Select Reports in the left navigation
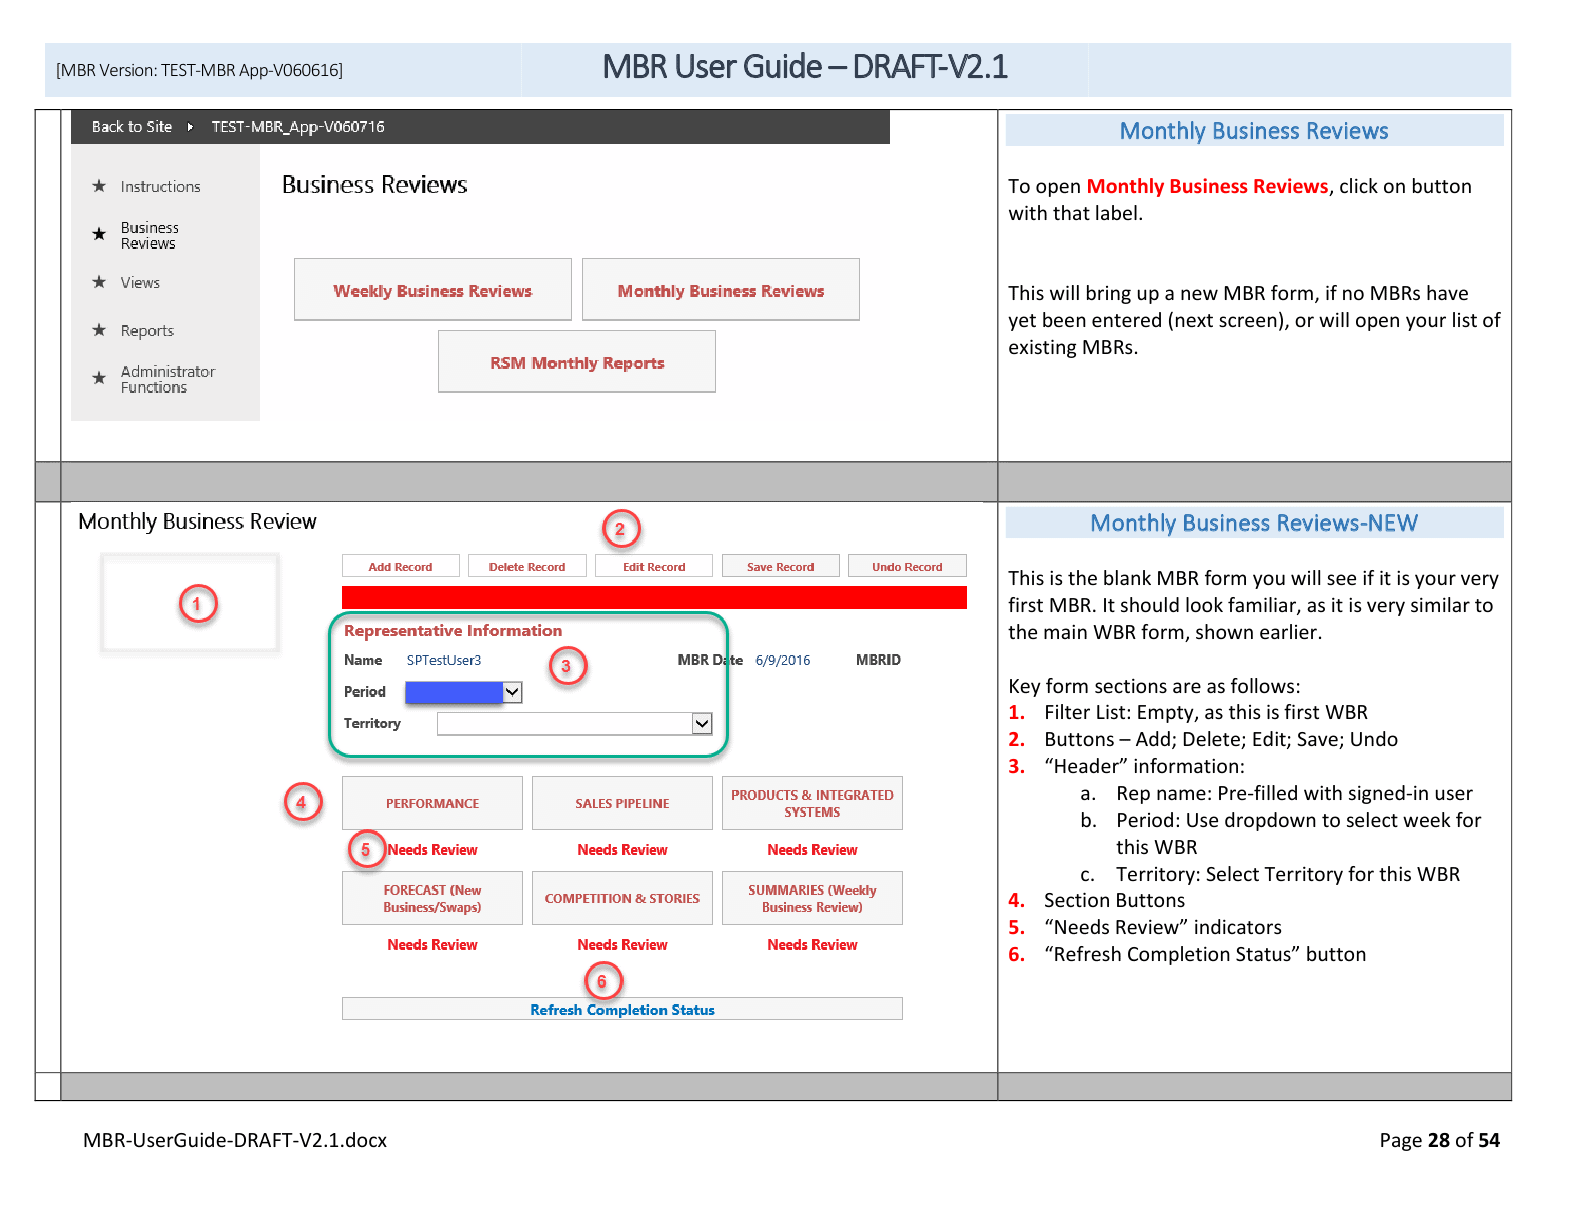The width and height of the screenshot is (1584, 1224). (x=147, y=331)
